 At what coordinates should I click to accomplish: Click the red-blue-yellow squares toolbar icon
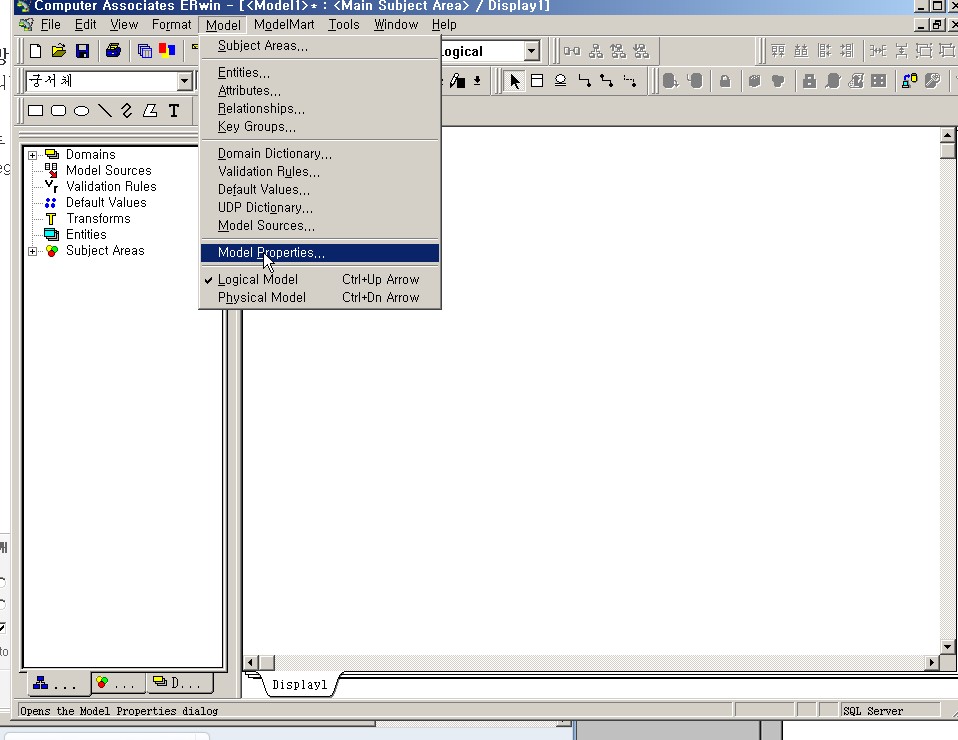(x=167, y=51)
